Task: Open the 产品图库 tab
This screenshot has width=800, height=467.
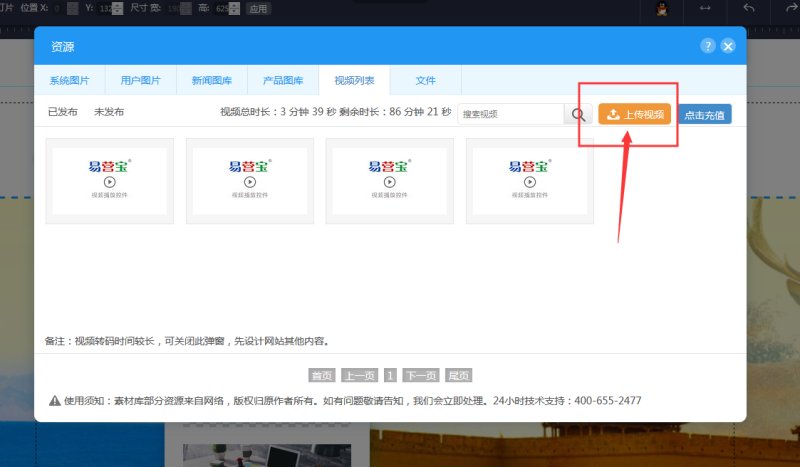Action: (283, 80)
